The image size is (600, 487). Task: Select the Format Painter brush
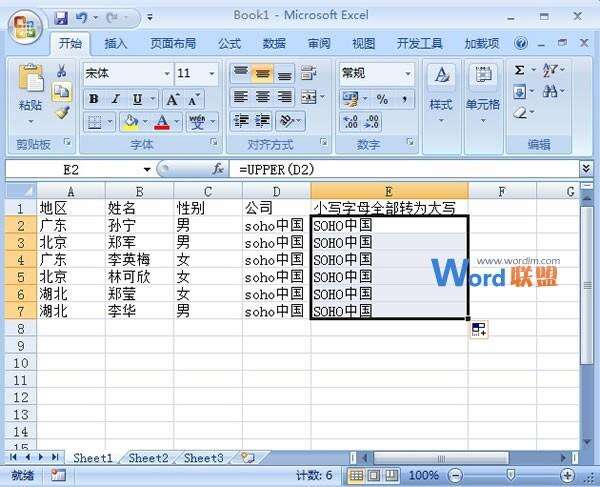(62, 112)
